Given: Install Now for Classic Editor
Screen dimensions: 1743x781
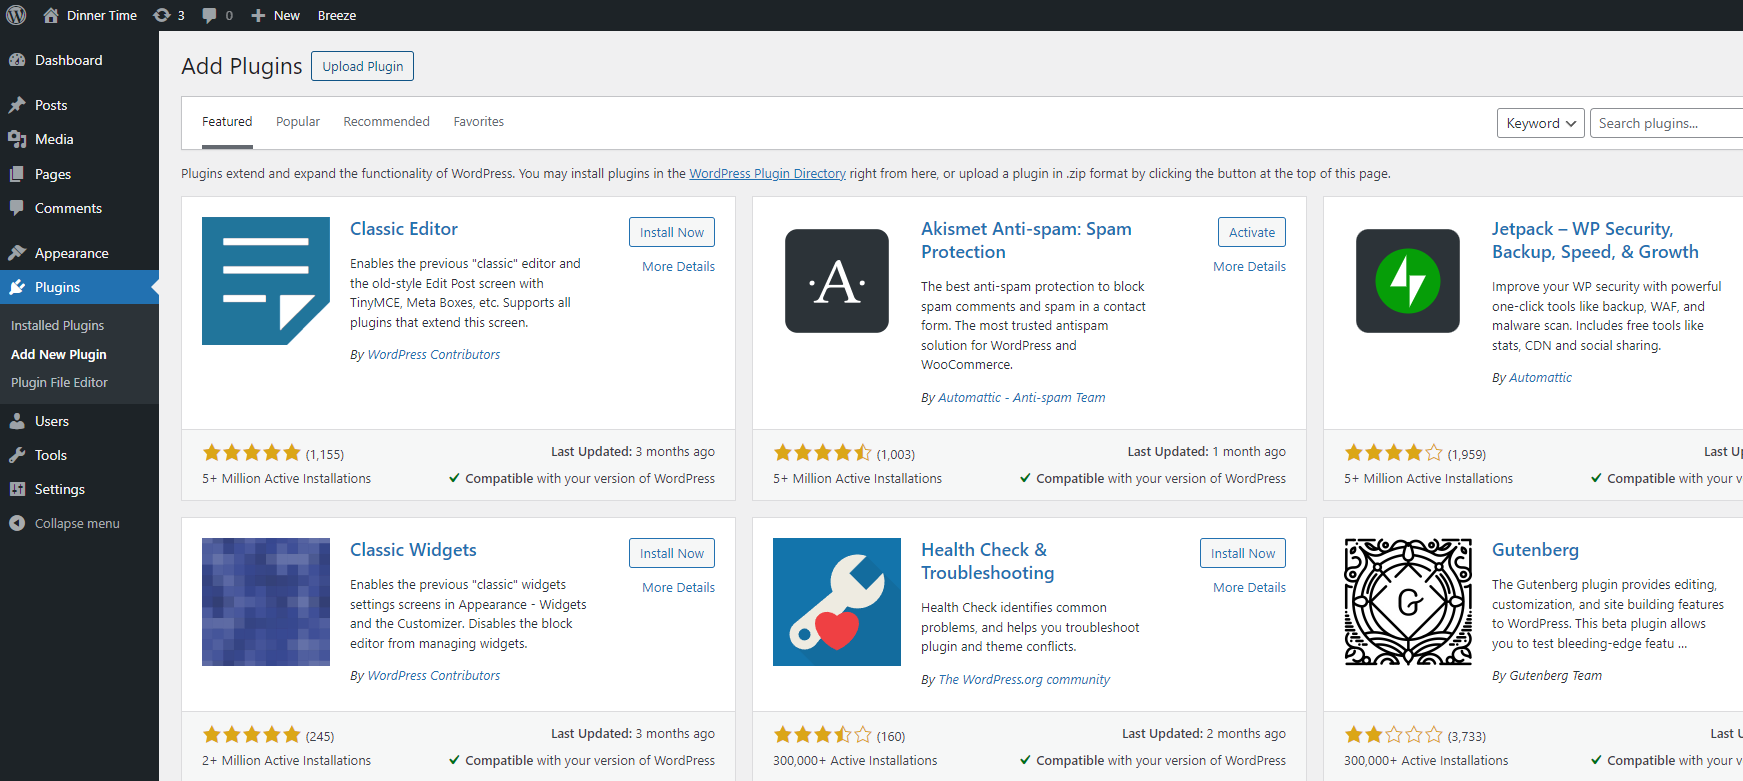Looking at the screenshot, I should [672, 232].
